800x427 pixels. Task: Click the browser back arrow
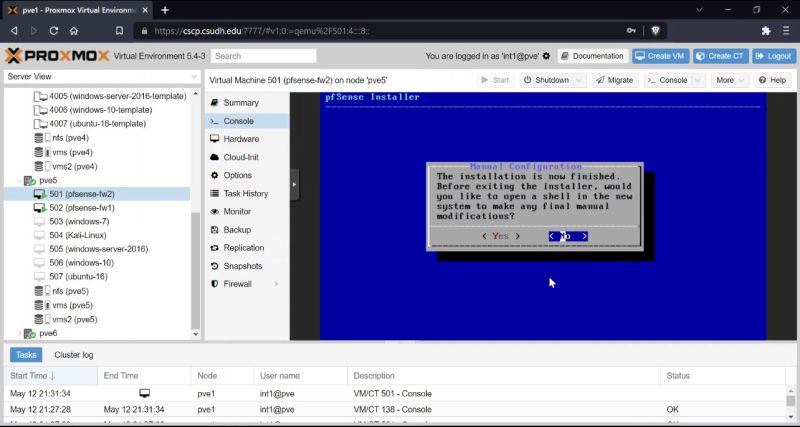[x=14, y=31]
